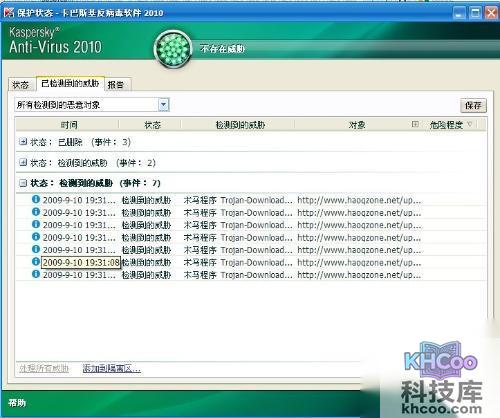
Task: Minimize the Kaspersky window
Action: (x=459, y=13)
